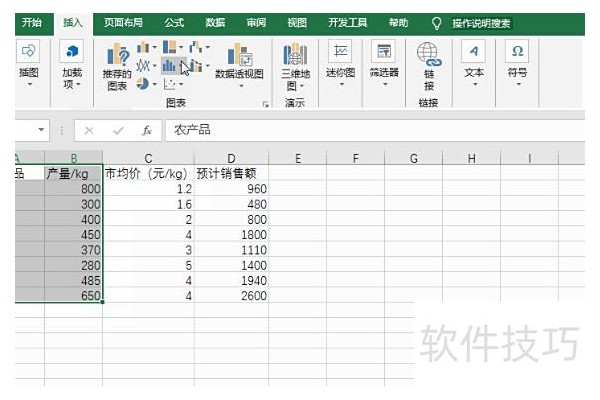The width and height of the screenshot is (600, 400).
Task: Select column C header
Action: [148, 158]
